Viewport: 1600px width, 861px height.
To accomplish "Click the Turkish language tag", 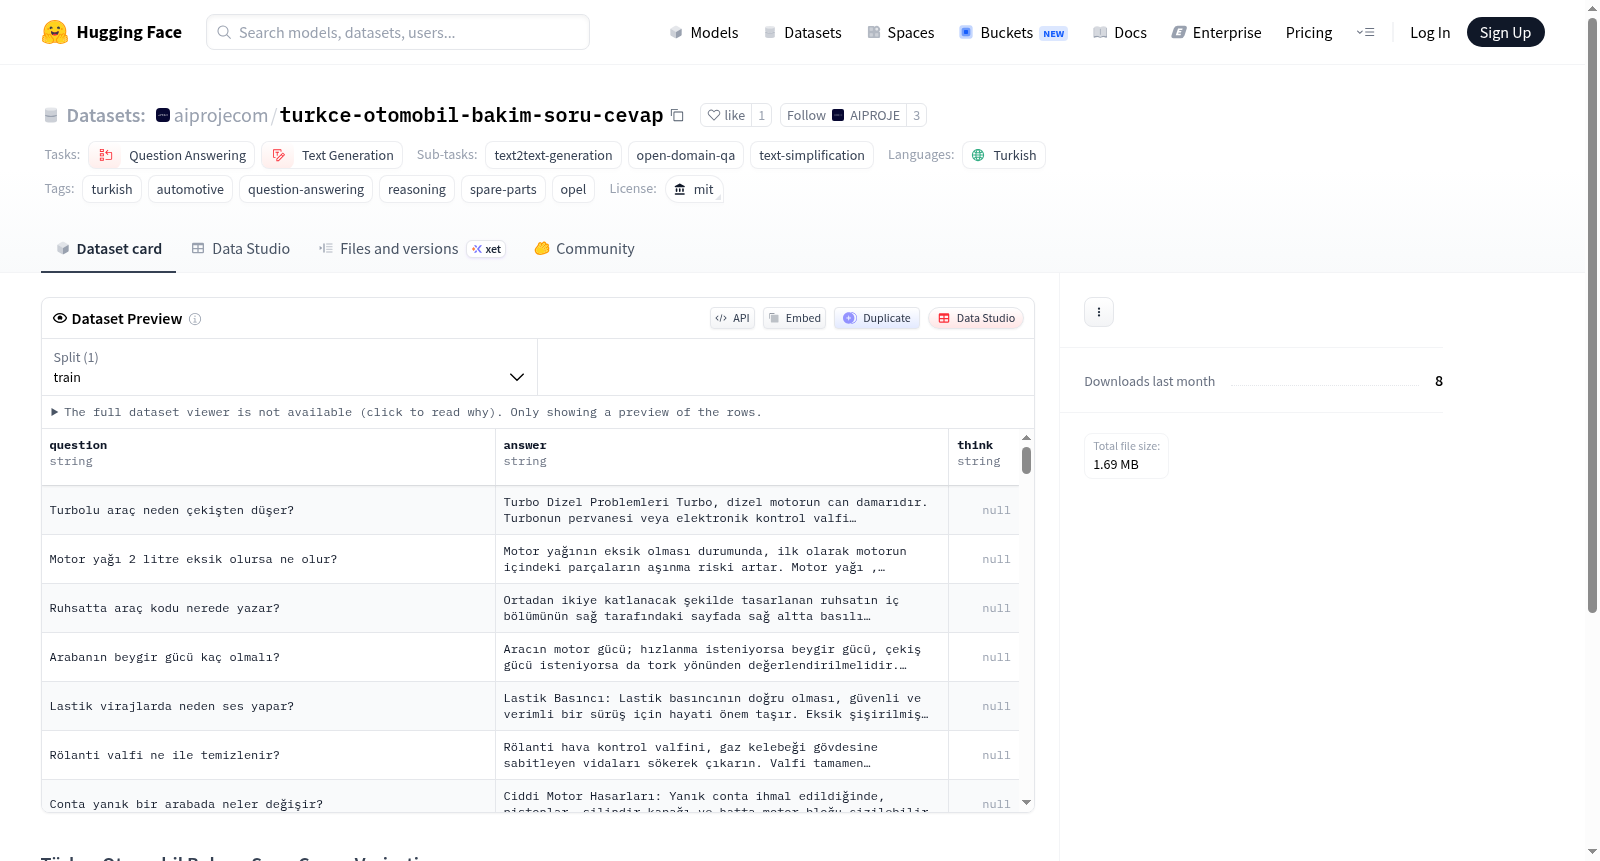I will pyautogui.click(x=1004, y=155).
